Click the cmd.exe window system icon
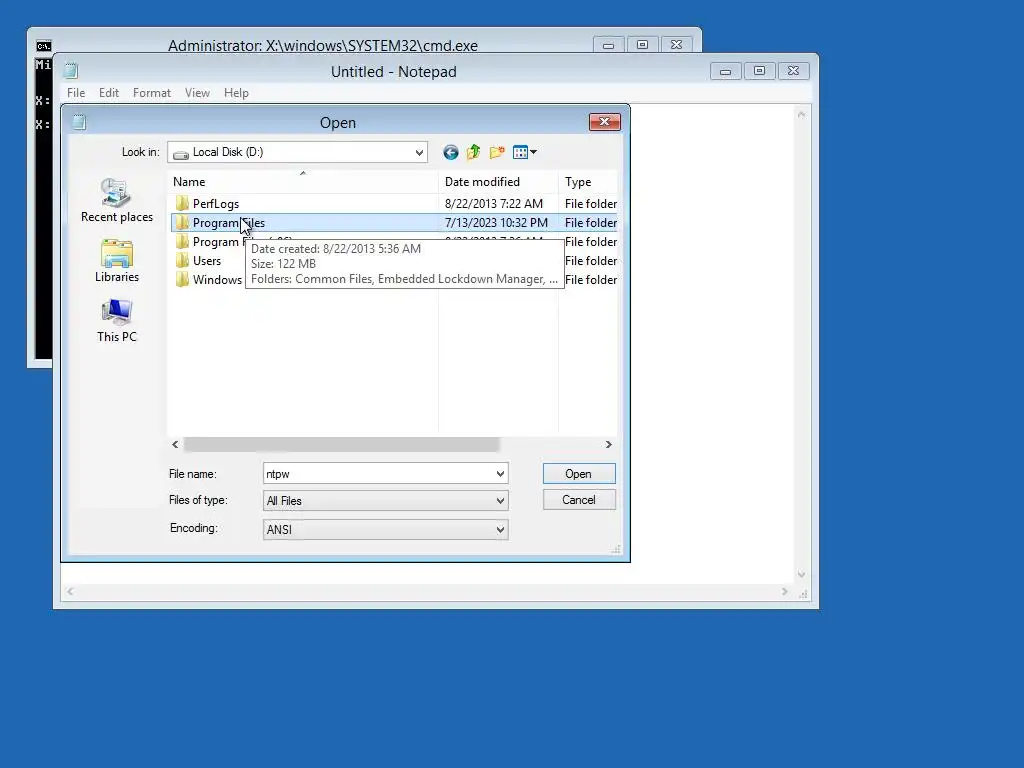 click(44, 46)
